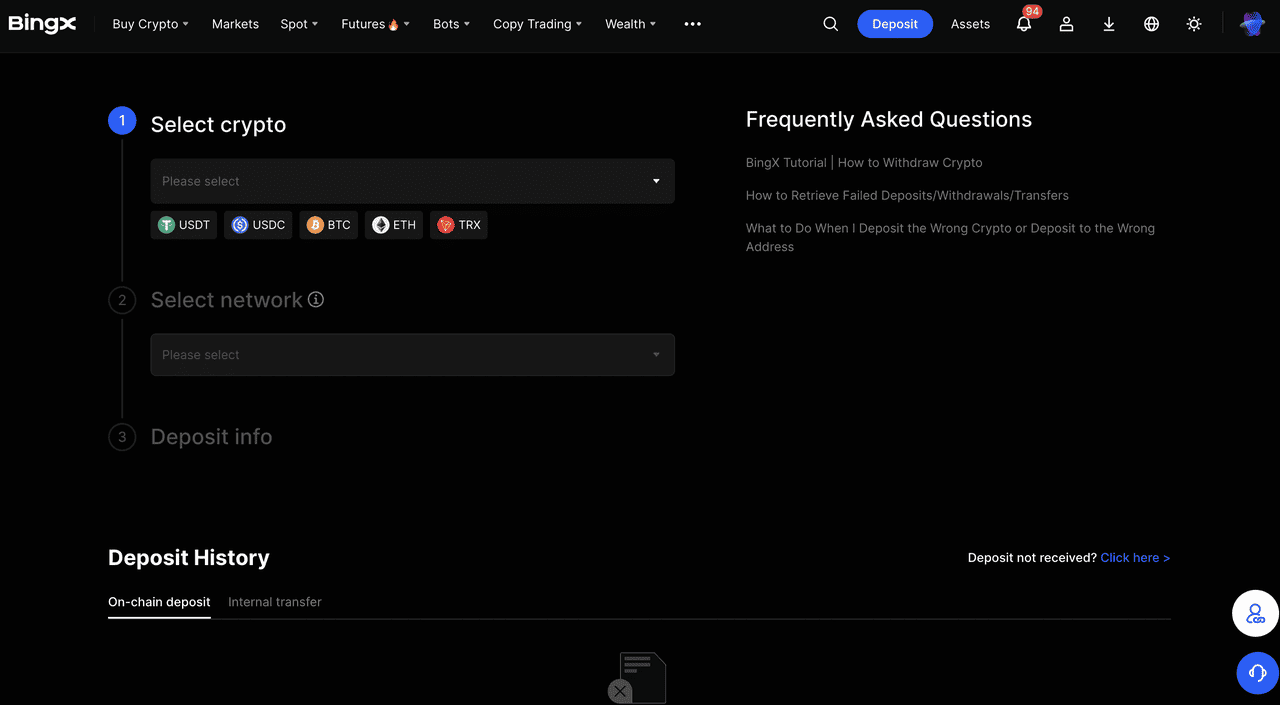Switch to Internal transfer tab
1280x705 pixels.
point(275,602)
